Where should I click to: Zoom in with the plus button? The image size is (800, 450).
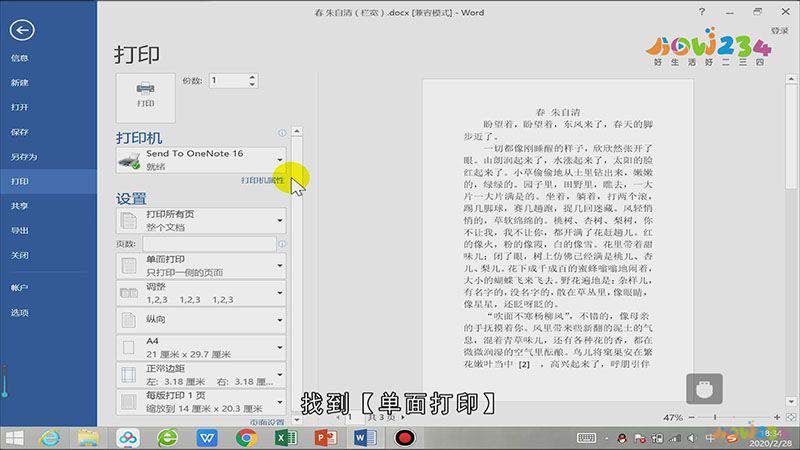pos(777,417)
